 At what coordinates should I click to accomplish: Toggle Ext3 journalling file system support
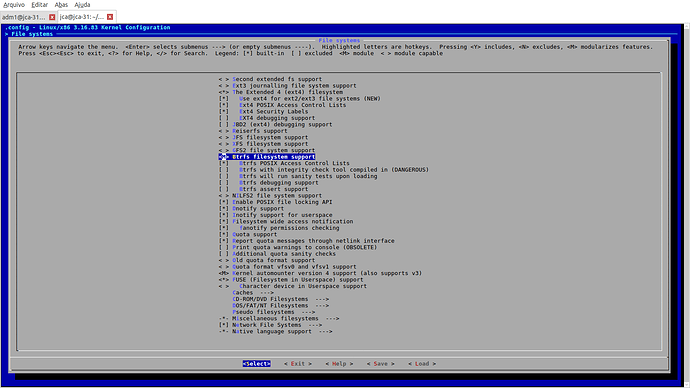pyautogui.click(x=287, y=86)
